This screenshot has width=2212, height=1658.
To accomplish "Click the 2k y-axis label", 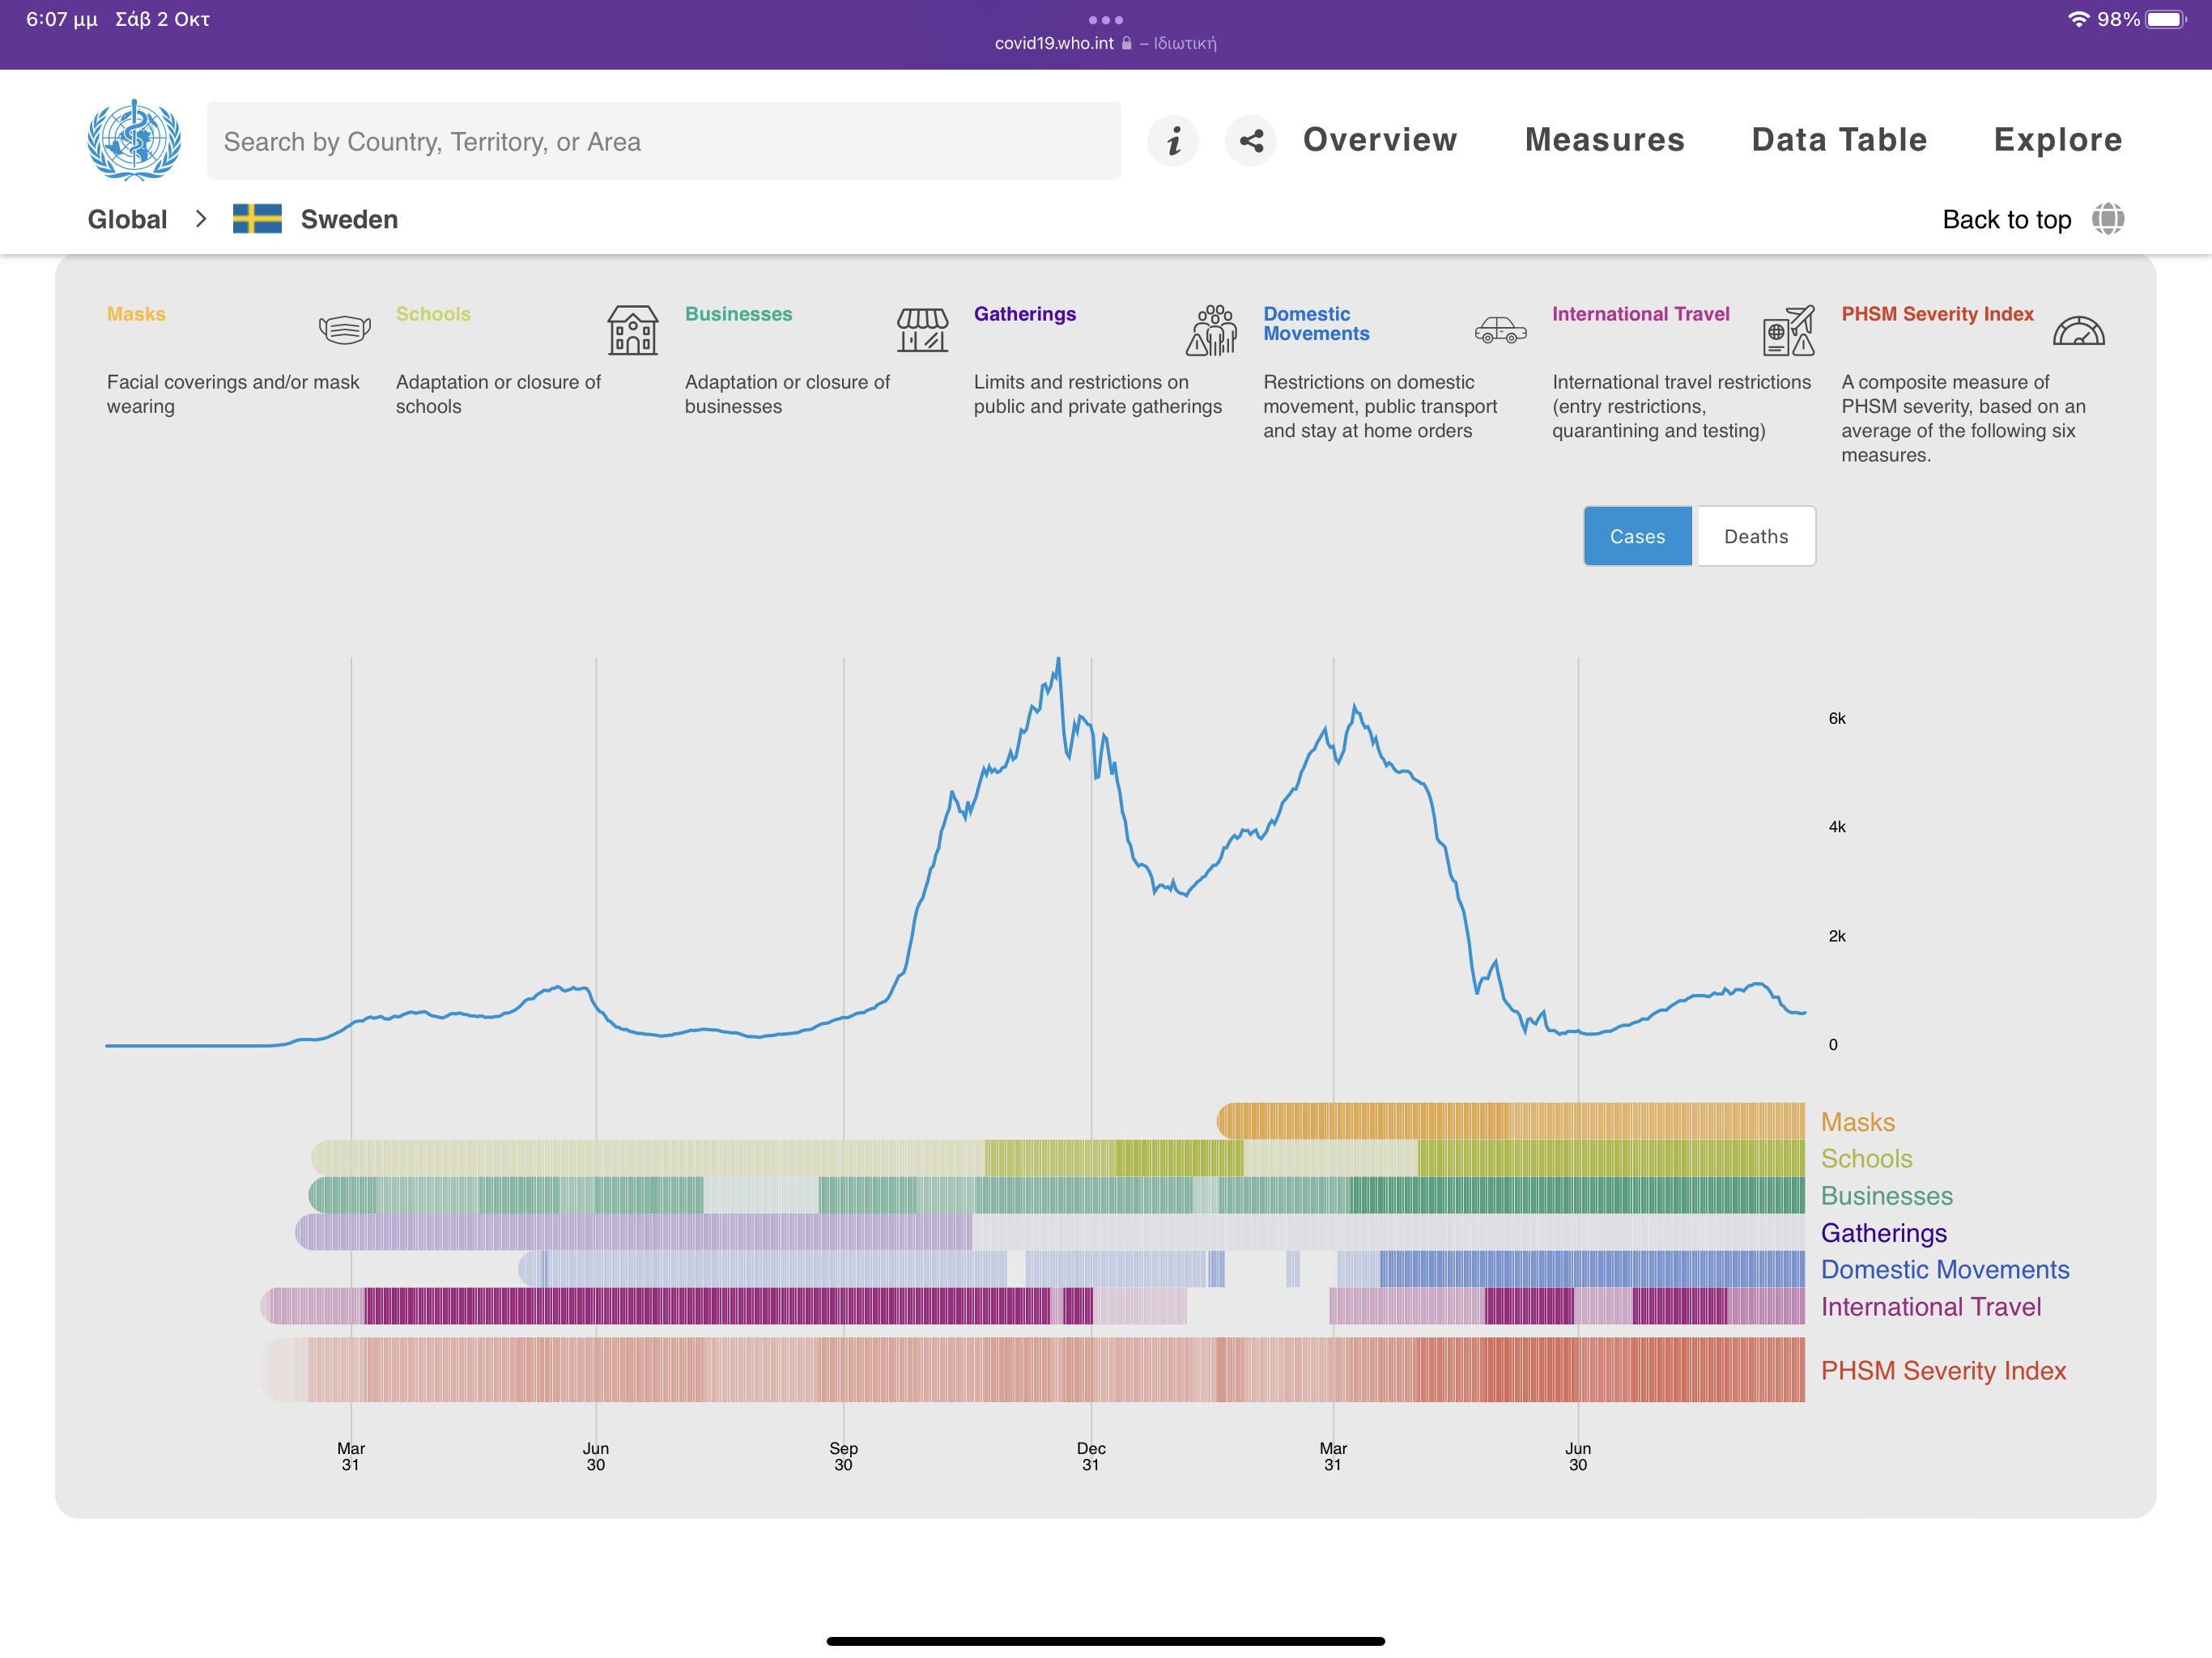I will click(1836, 936).
